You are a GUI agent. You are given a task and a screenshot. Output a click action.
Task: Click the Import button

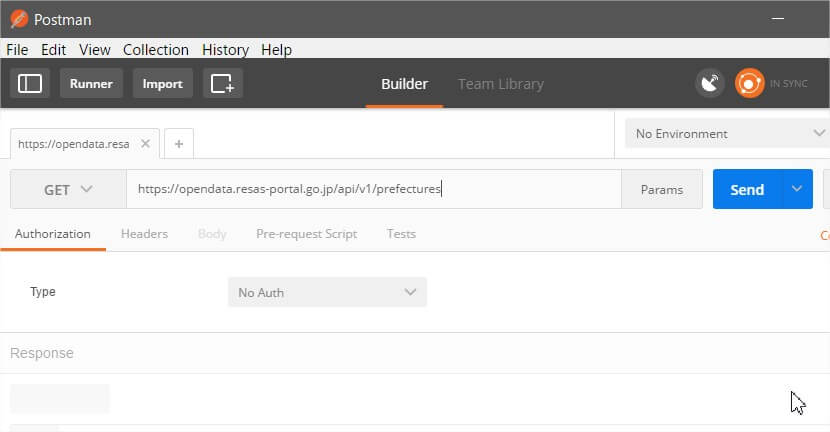(163, 83)
